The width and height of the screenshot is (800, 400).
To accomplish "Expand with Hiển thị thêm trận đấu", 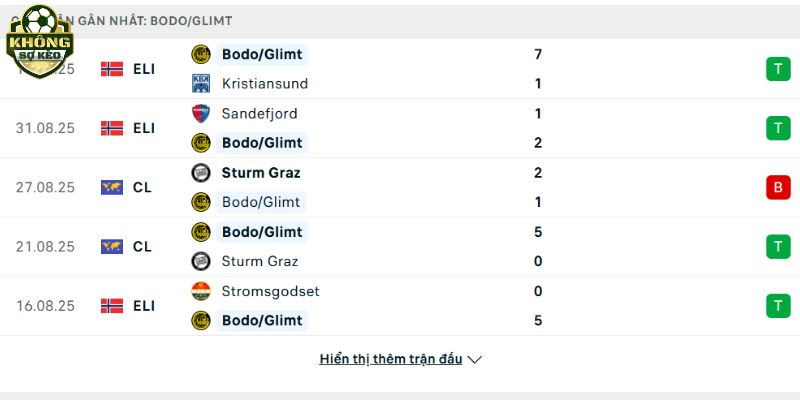I will [x=391, y=359].
